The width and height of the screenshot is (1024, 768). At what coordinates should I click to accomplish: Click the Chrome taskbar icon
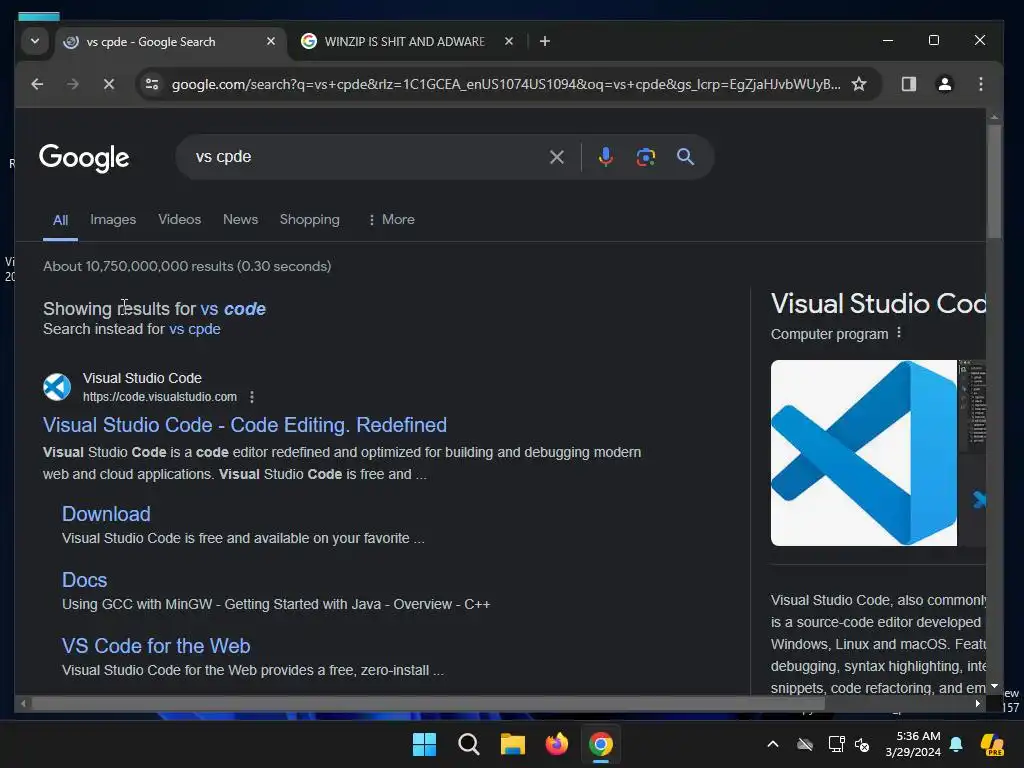[x=601, y=744]
